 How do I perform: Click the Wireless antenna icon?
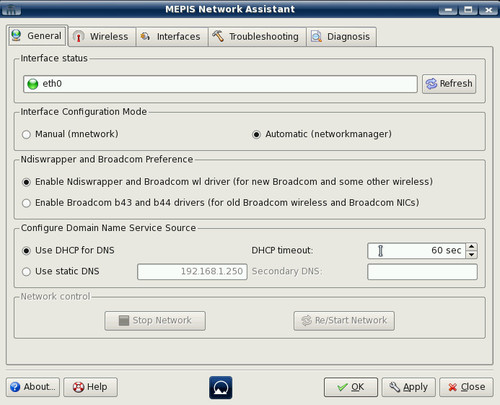coord(79,36)
